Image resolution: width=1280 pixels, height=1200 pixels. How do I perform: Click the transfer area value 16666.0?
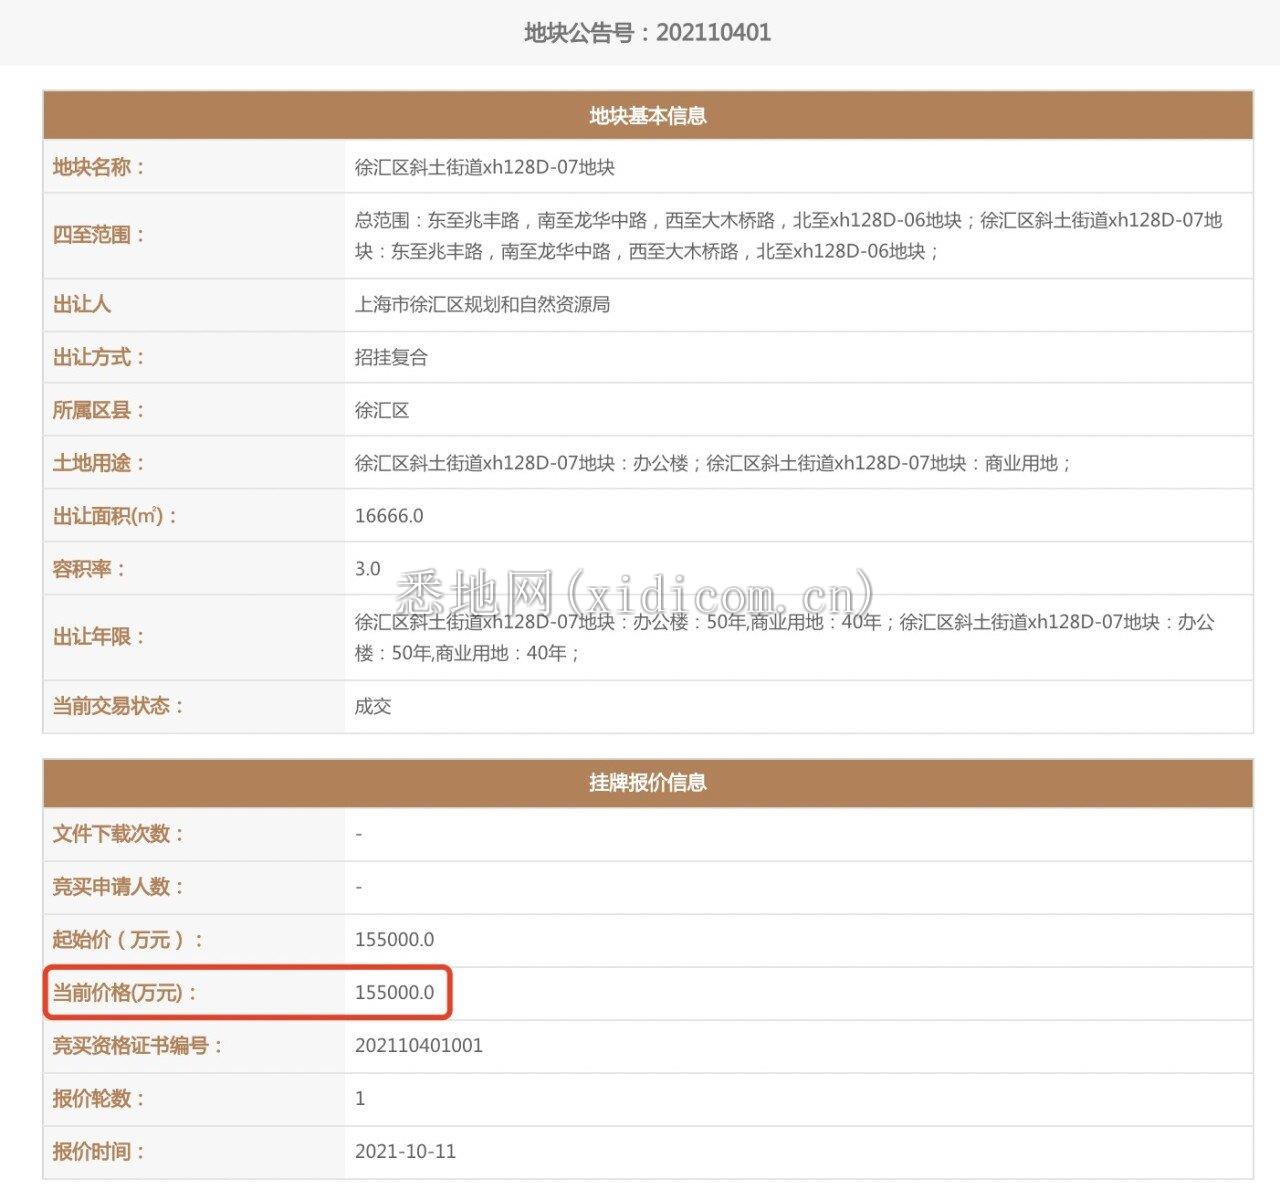(389, 517)
